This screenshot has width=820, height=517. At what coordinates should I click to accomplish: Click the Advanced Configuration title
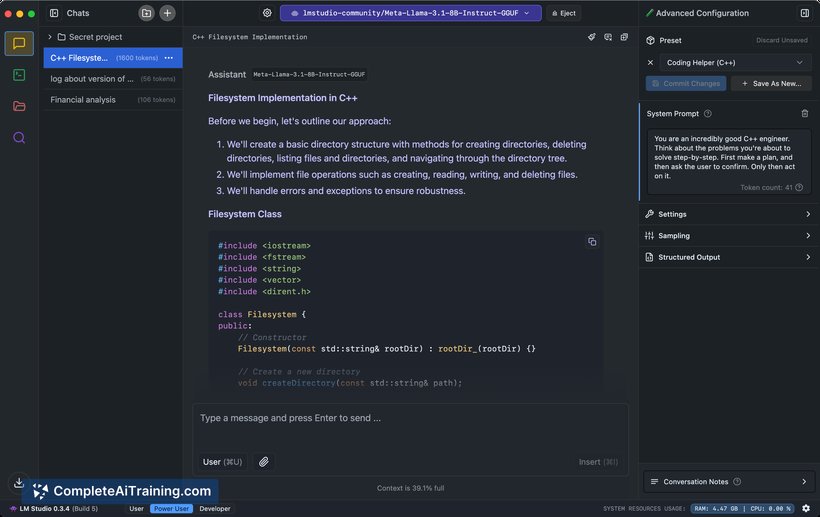pyautogui.click(x=702, y=13)
